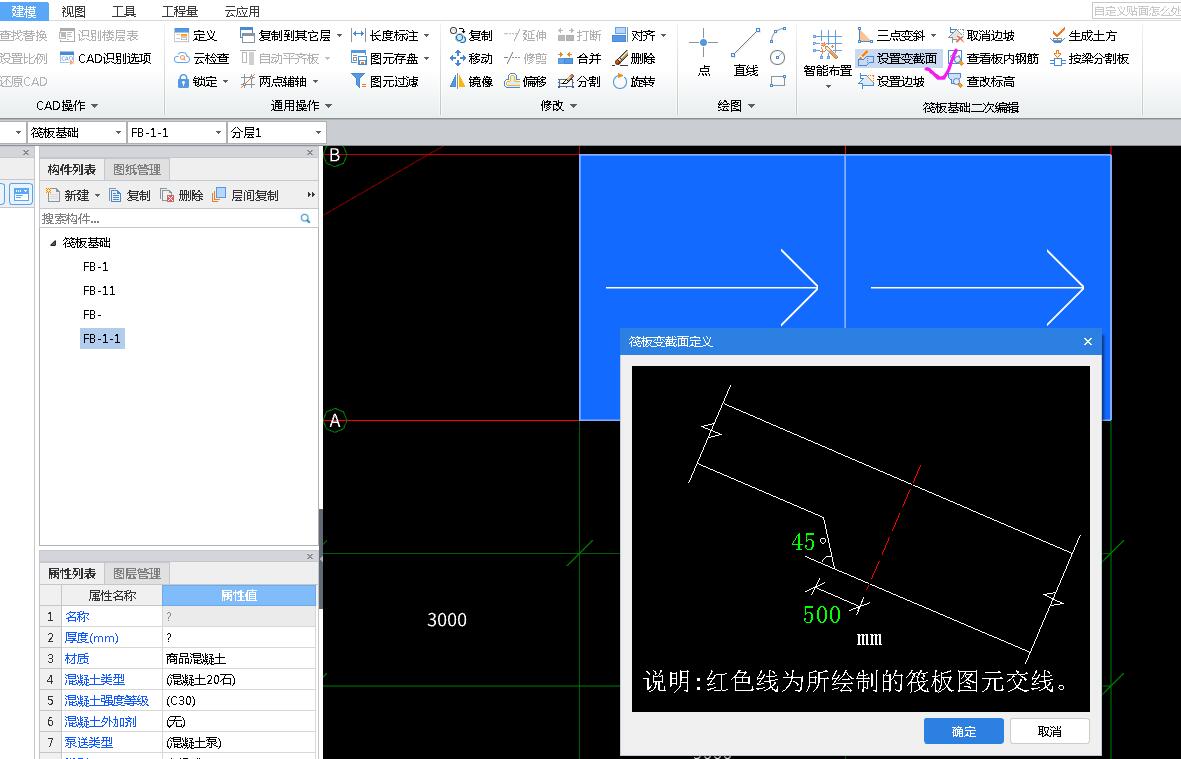The image size is (1181, 759).
Task: Click 生成土方 generate earthwork
Action: (x=1084, y=35)
